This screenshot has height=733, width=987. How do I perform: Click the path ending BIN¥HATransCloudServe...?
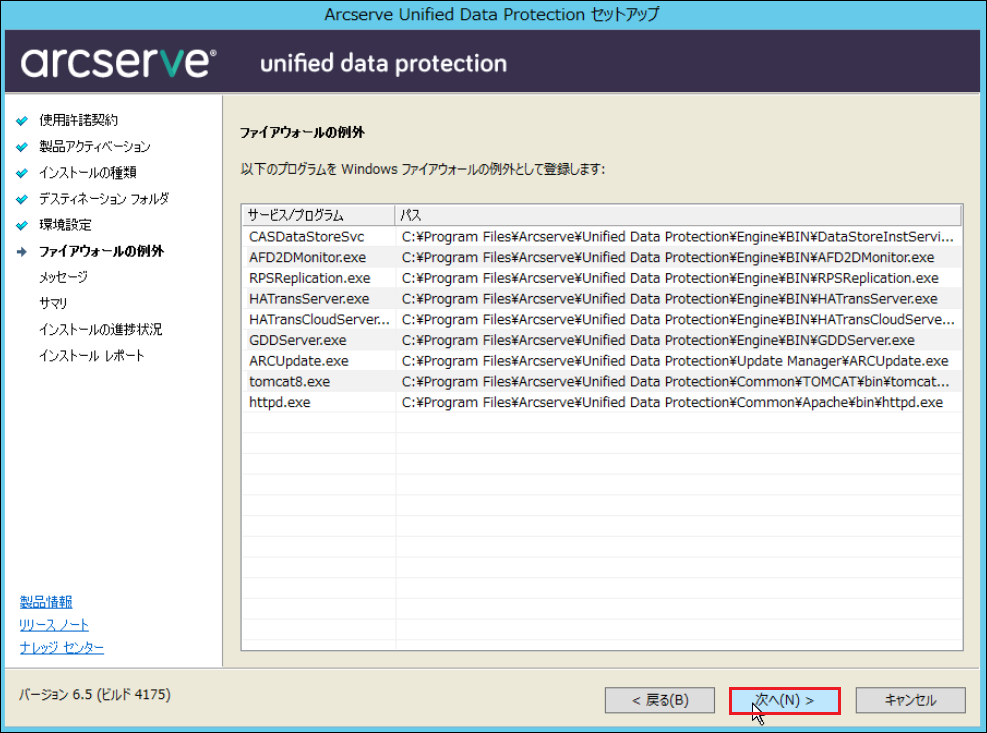tap(678, 320)
